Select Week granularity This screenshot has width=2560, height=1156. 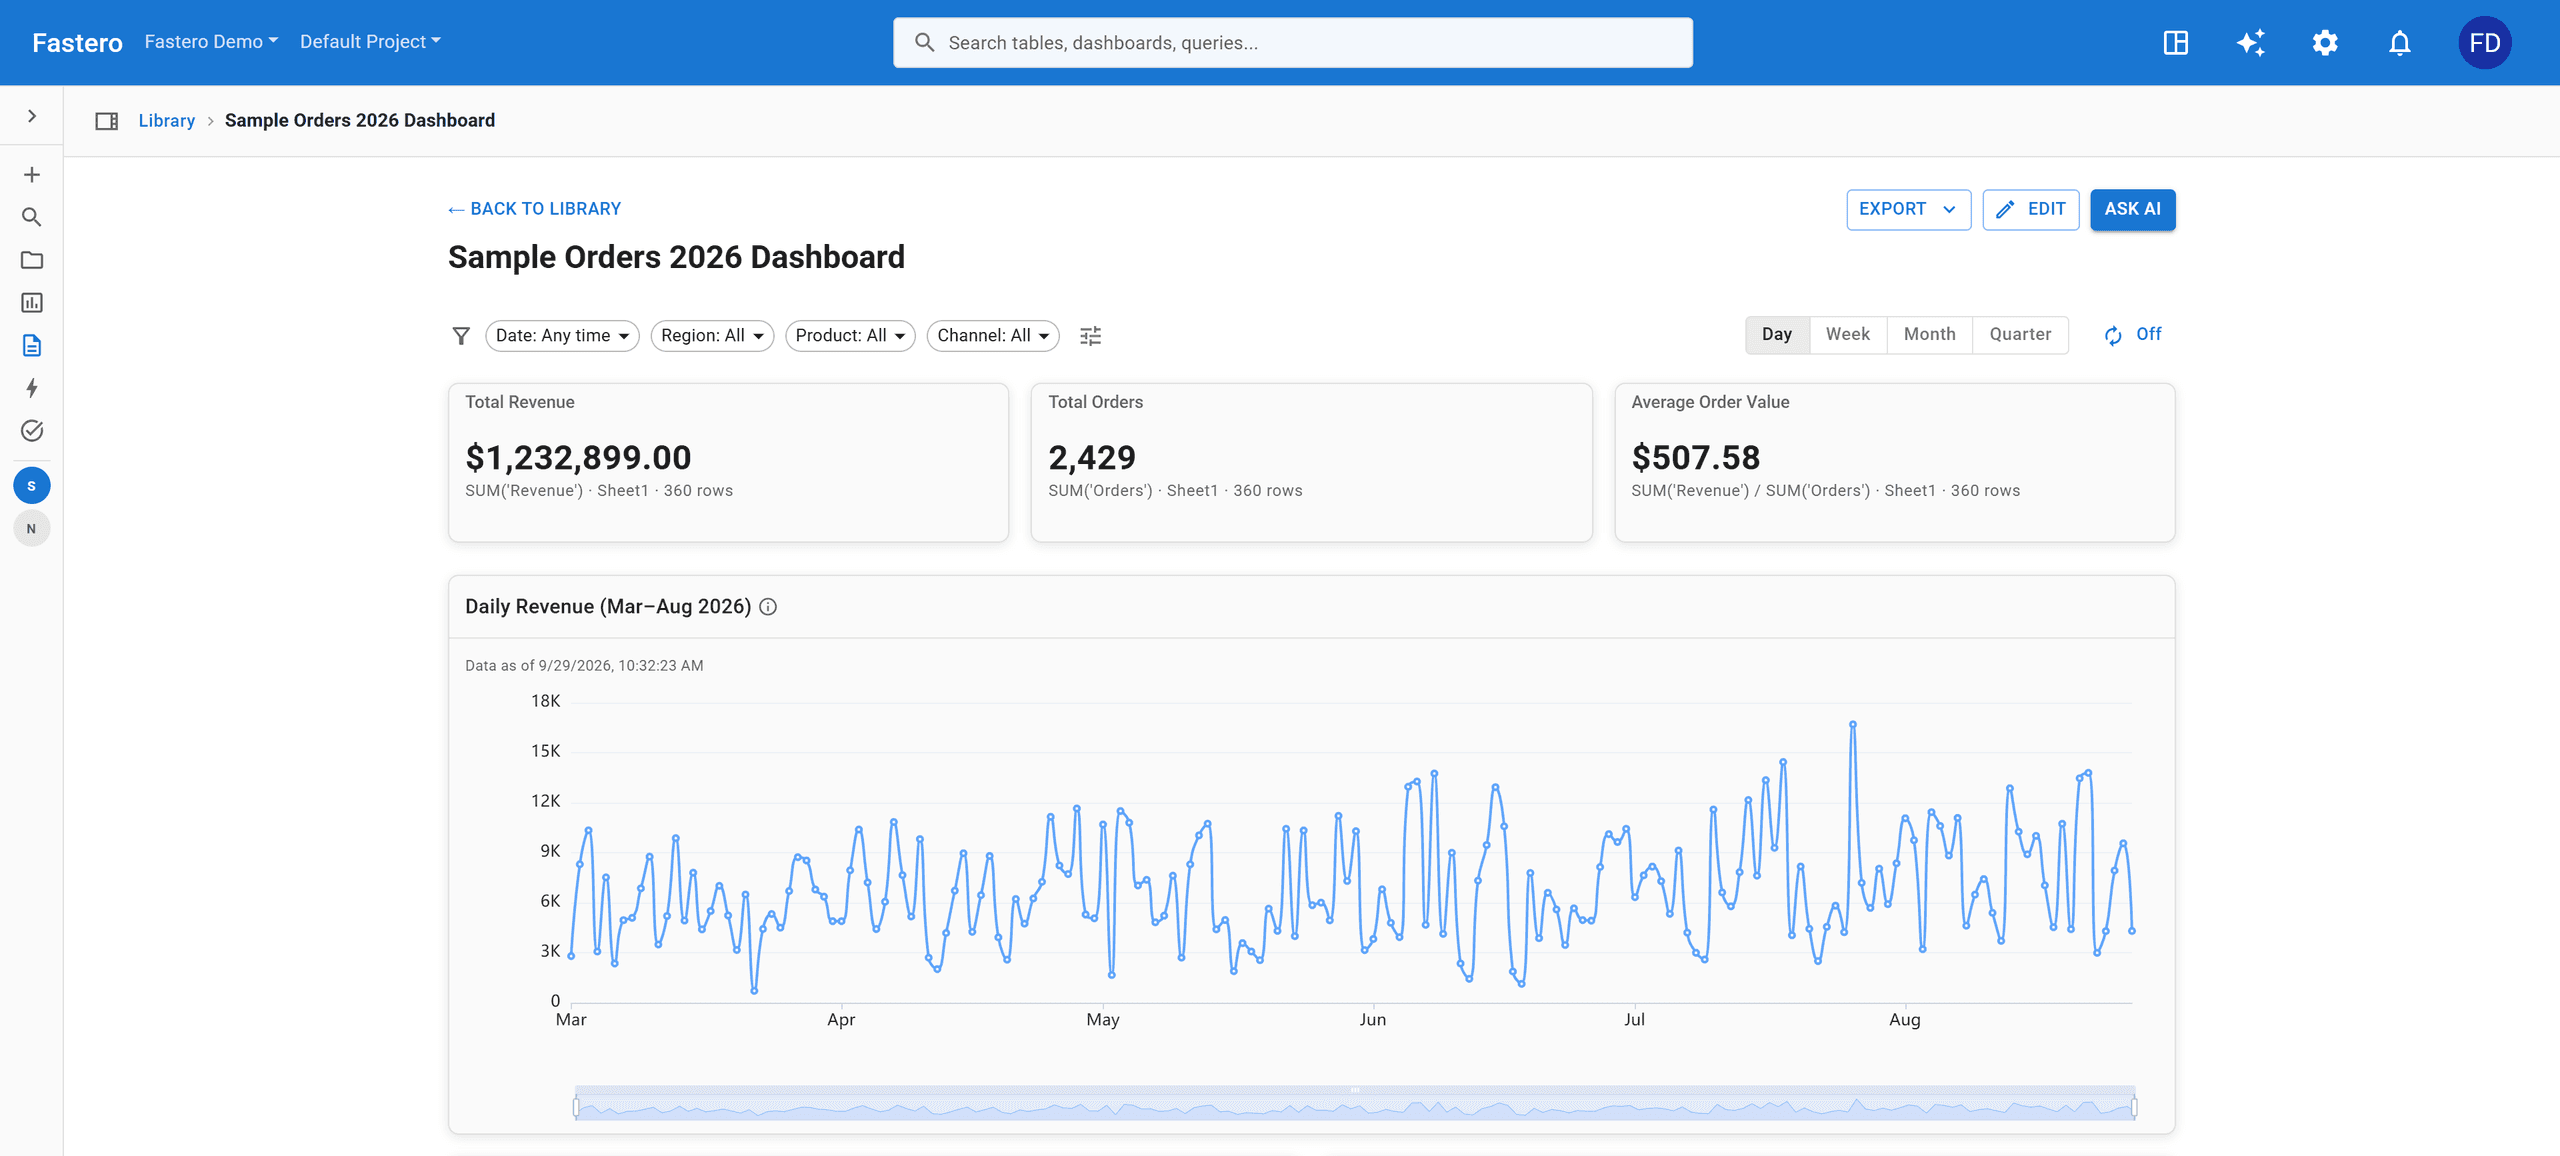tap(1848, 334)
